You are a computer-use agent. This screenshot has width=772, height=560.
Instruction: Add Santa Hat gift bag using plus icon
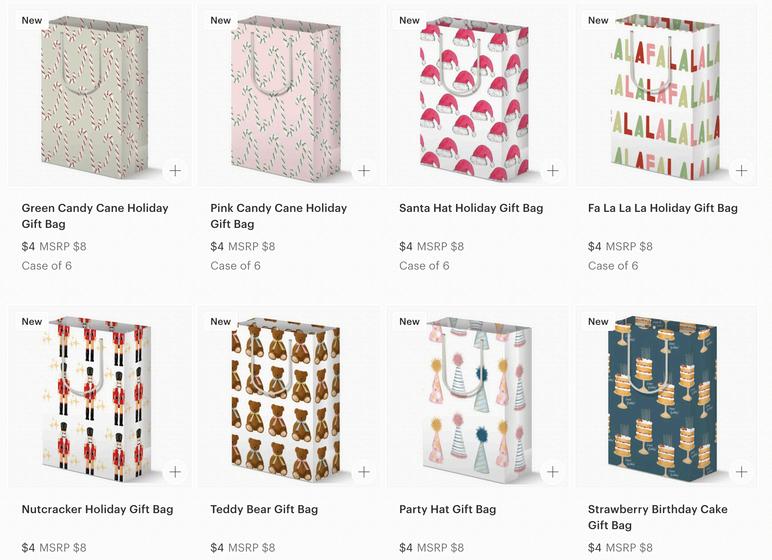(553, 171)
